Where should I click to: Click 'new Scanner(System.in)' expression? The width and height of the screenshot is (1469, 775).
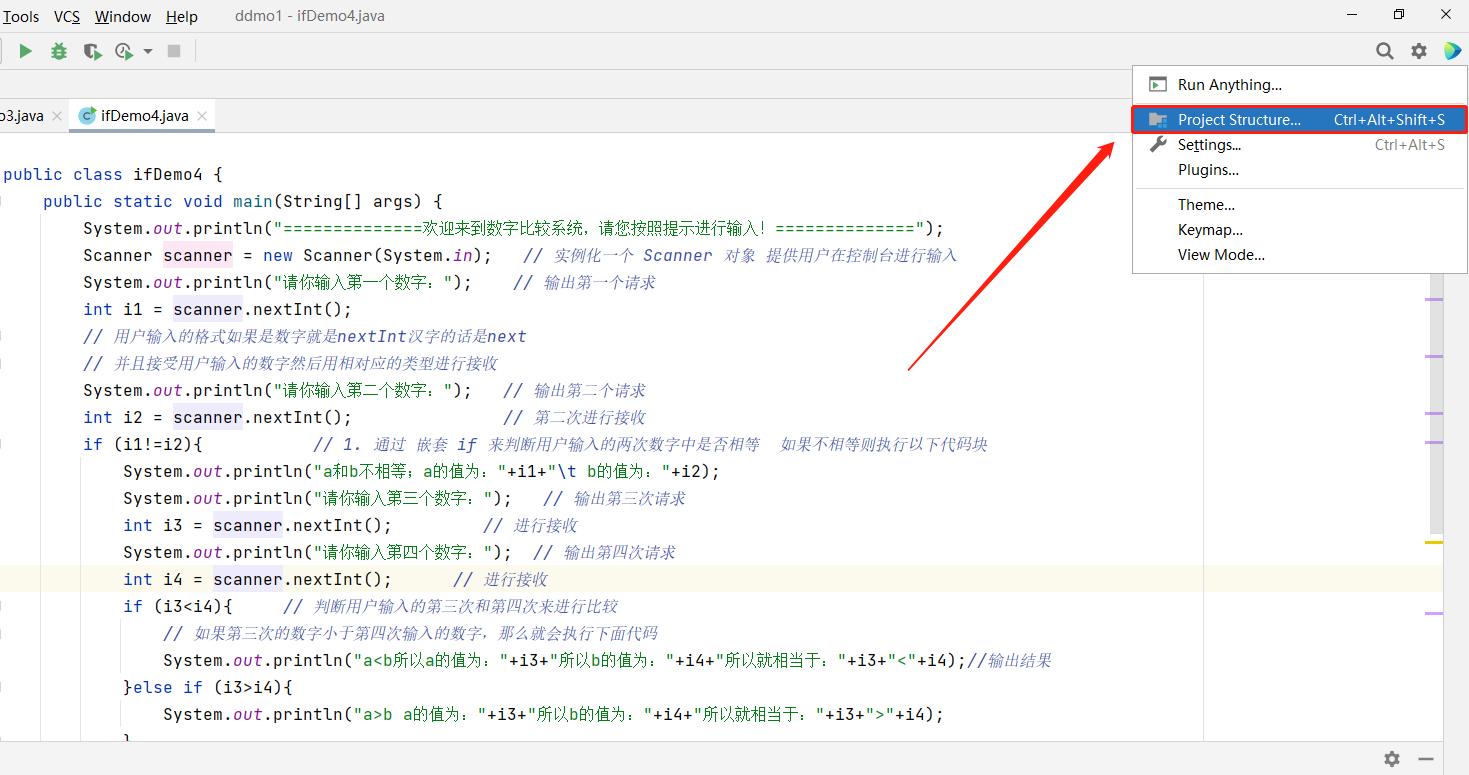[x=373, y=255]
